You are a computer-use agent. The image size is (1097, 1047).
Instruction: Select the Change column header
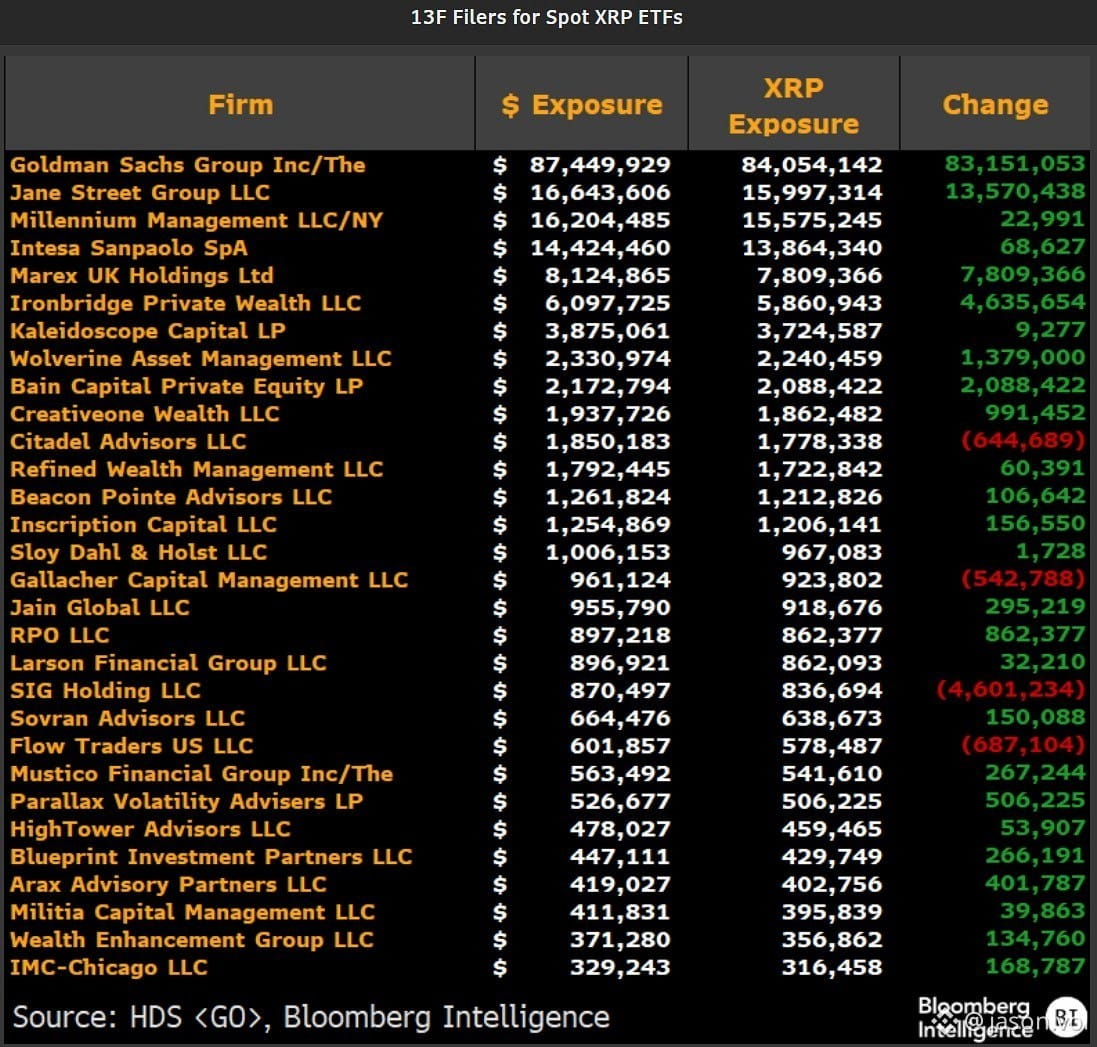(995, 104)
